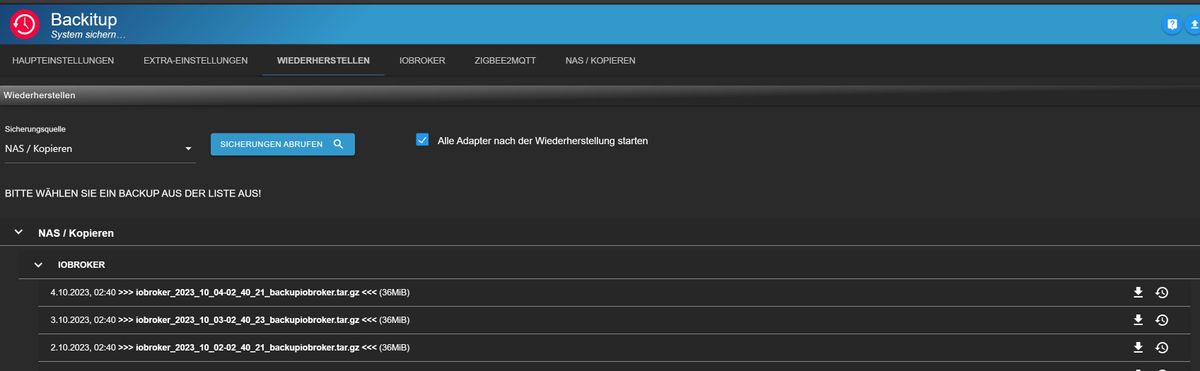Download backup iobroker_2023_10_04
The height and width of the screenshot is (371, 1200).
tap(1137, 292)
